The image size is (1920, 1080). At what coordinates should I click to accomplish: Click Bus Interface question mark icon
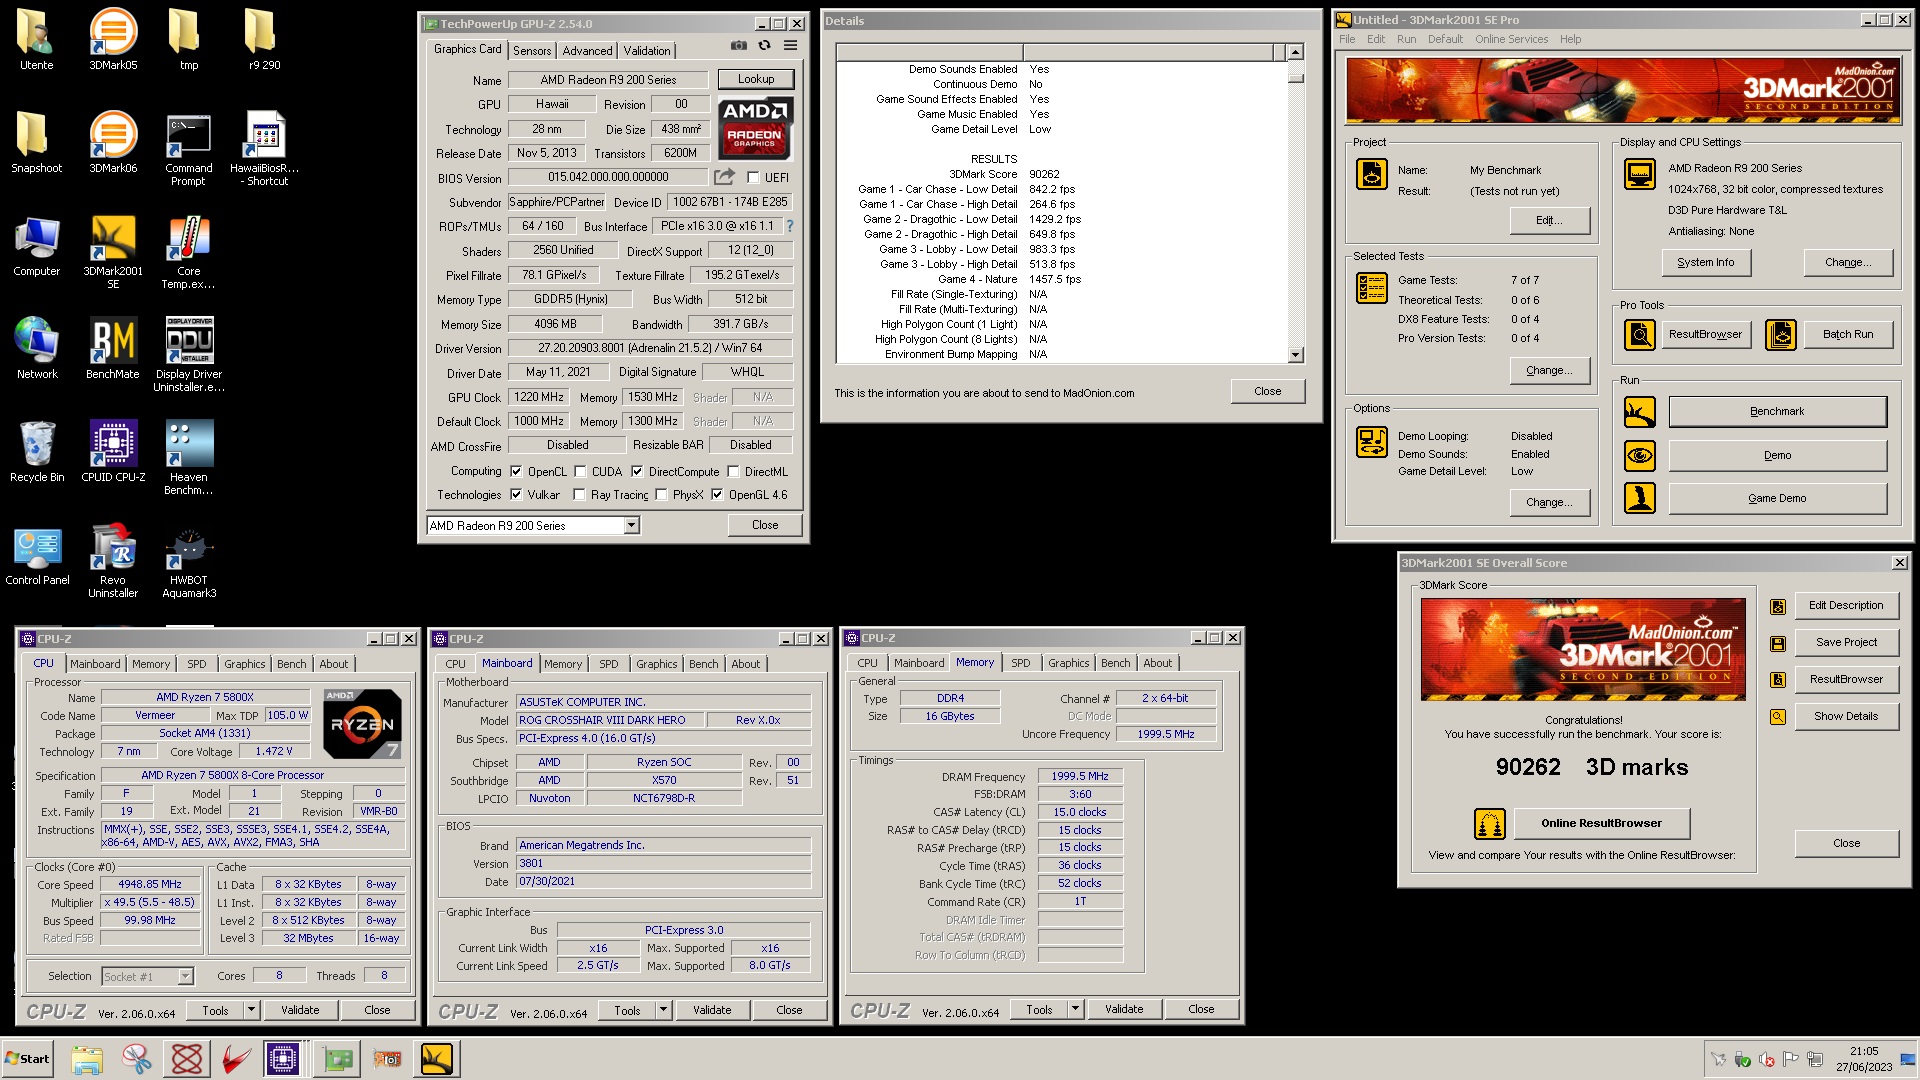click(x=789, y=226)
